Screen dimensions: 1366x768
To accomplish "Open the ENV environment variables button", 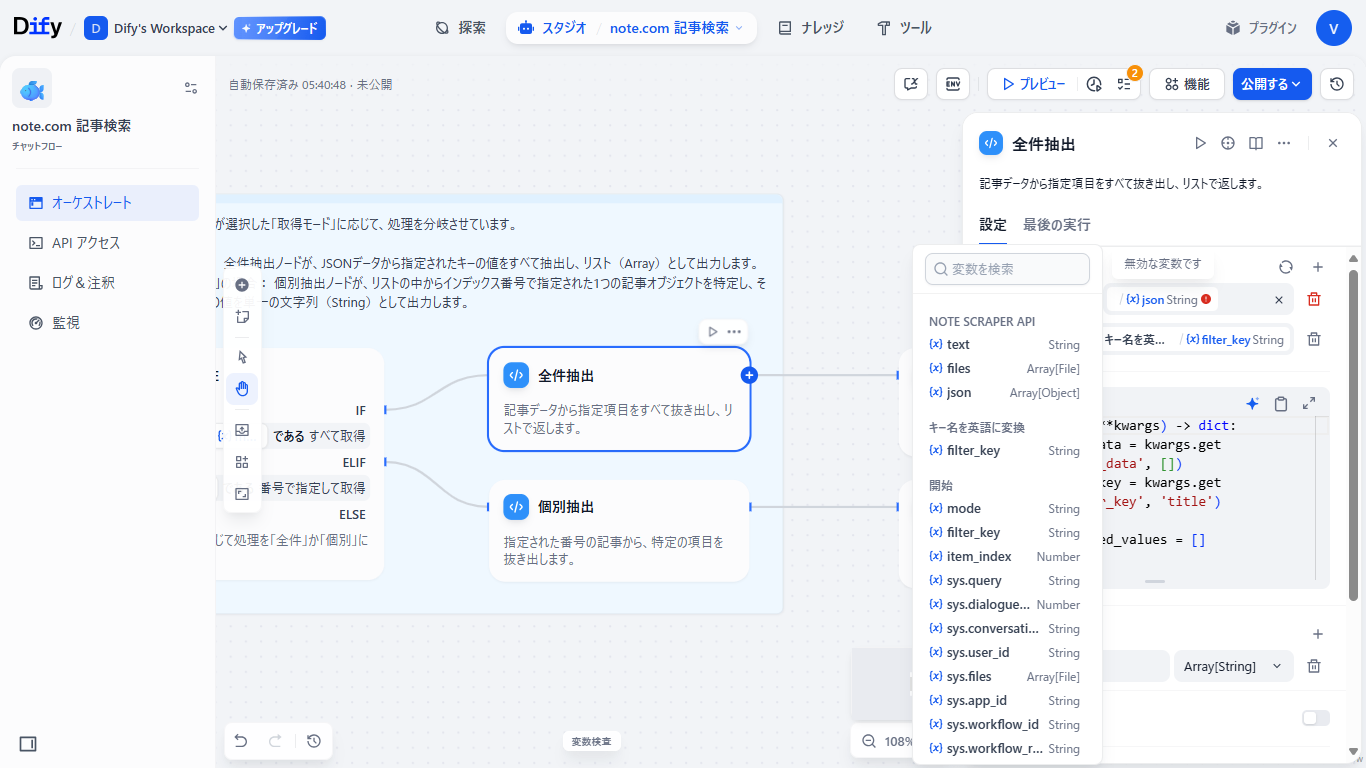I will pos(953,85).
